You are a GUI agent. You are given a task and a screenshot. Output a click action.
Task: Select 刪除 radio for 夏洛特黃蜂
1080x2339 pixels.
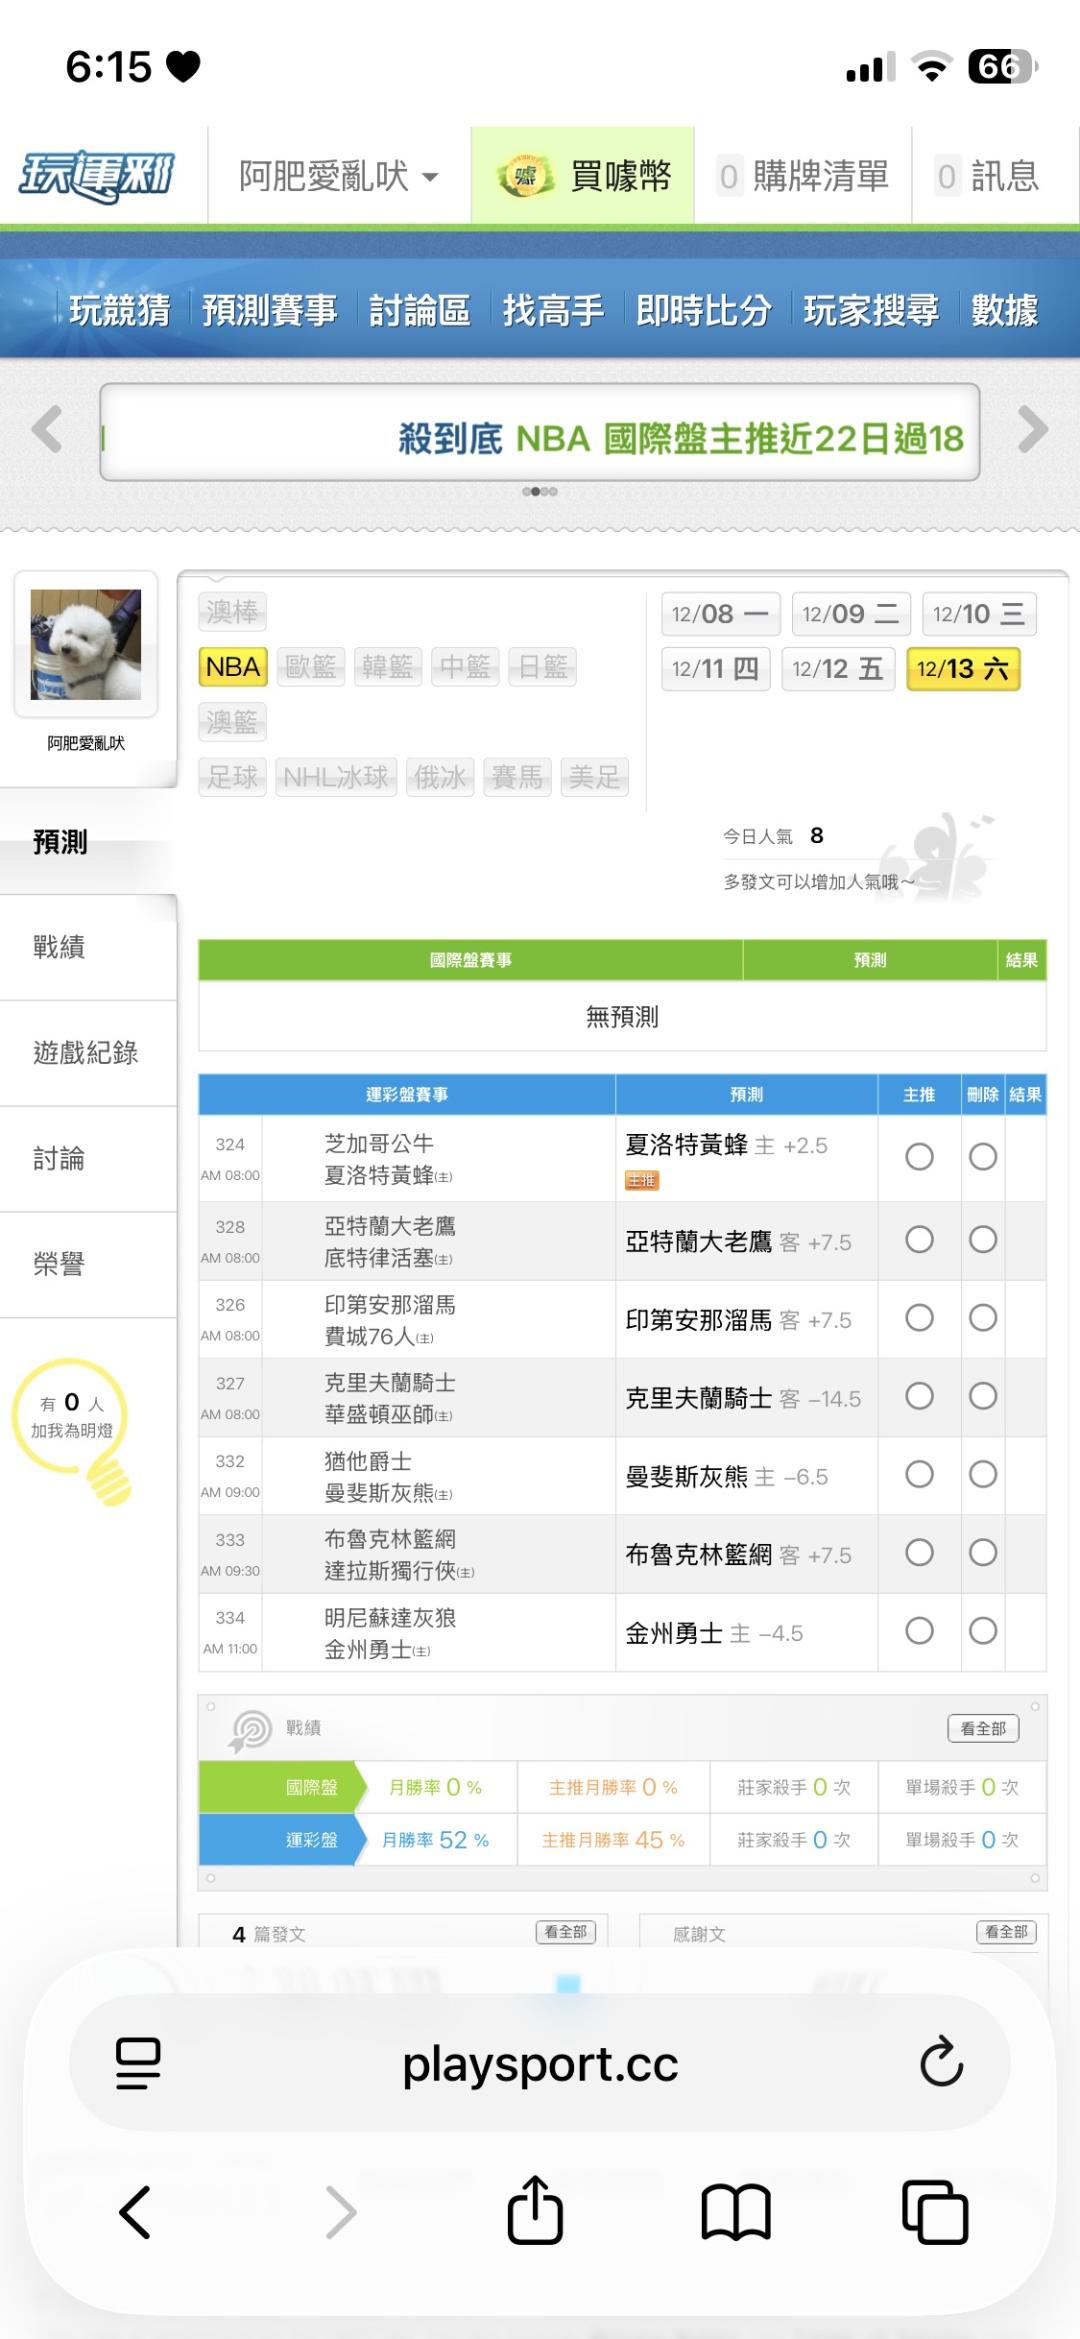click(983, 1157)
